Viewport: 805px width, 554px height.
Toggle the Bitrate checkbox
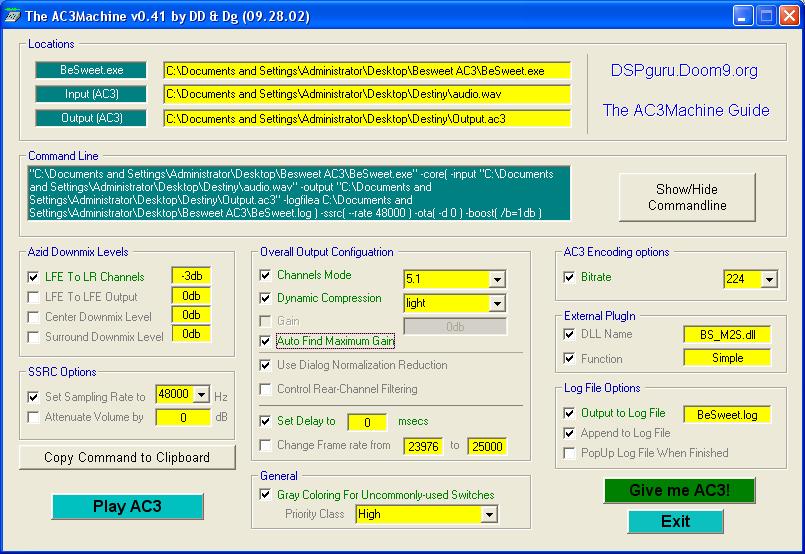click(569, 277)
